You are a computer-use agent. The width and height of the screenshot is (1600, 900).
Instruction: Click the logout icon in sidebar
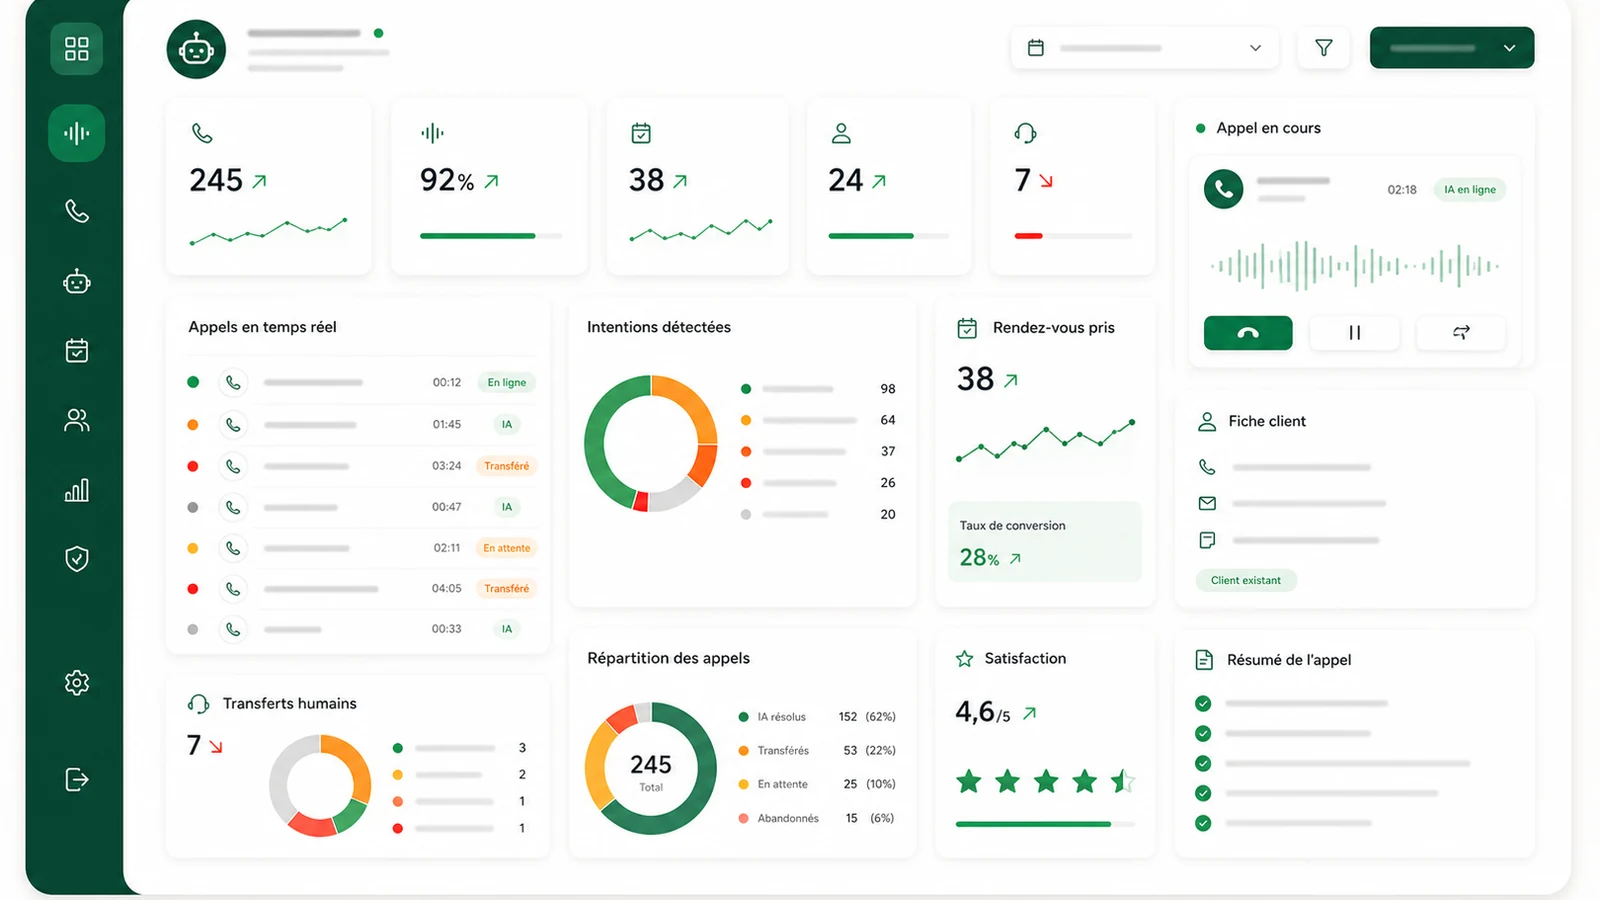[77, 779]
